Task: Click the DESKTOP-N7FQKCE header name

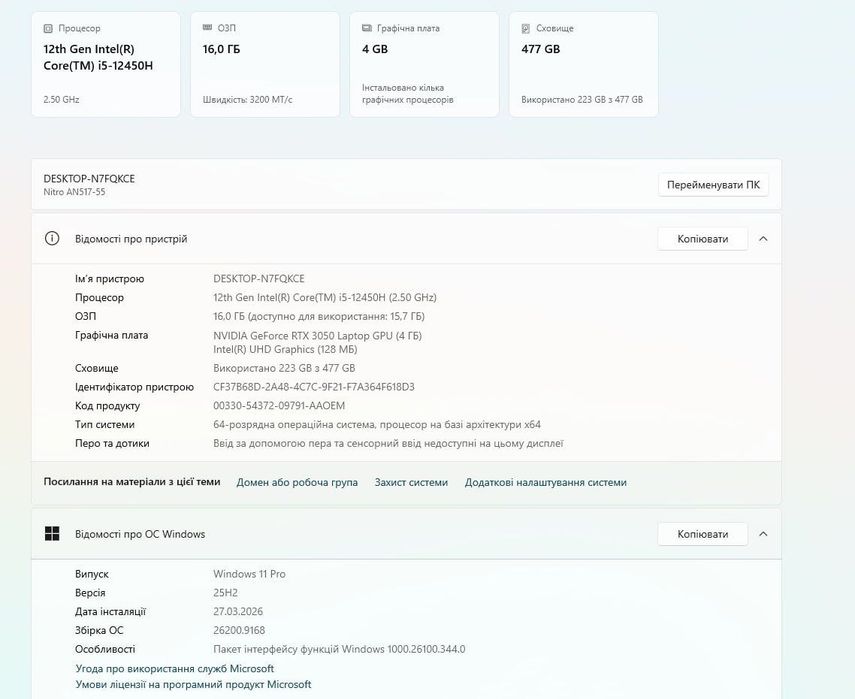Action: pos(89,179)
